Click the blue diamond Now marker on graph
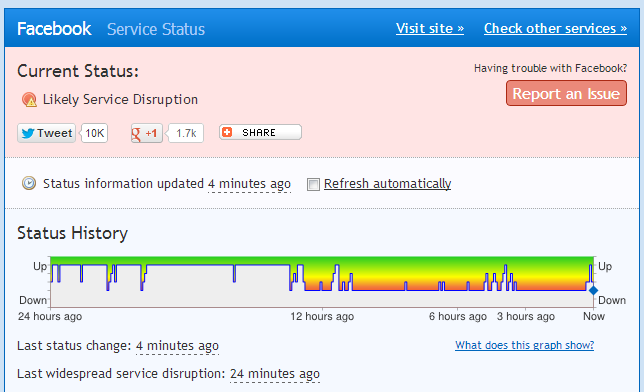644x392 pixels. [593, 290]
